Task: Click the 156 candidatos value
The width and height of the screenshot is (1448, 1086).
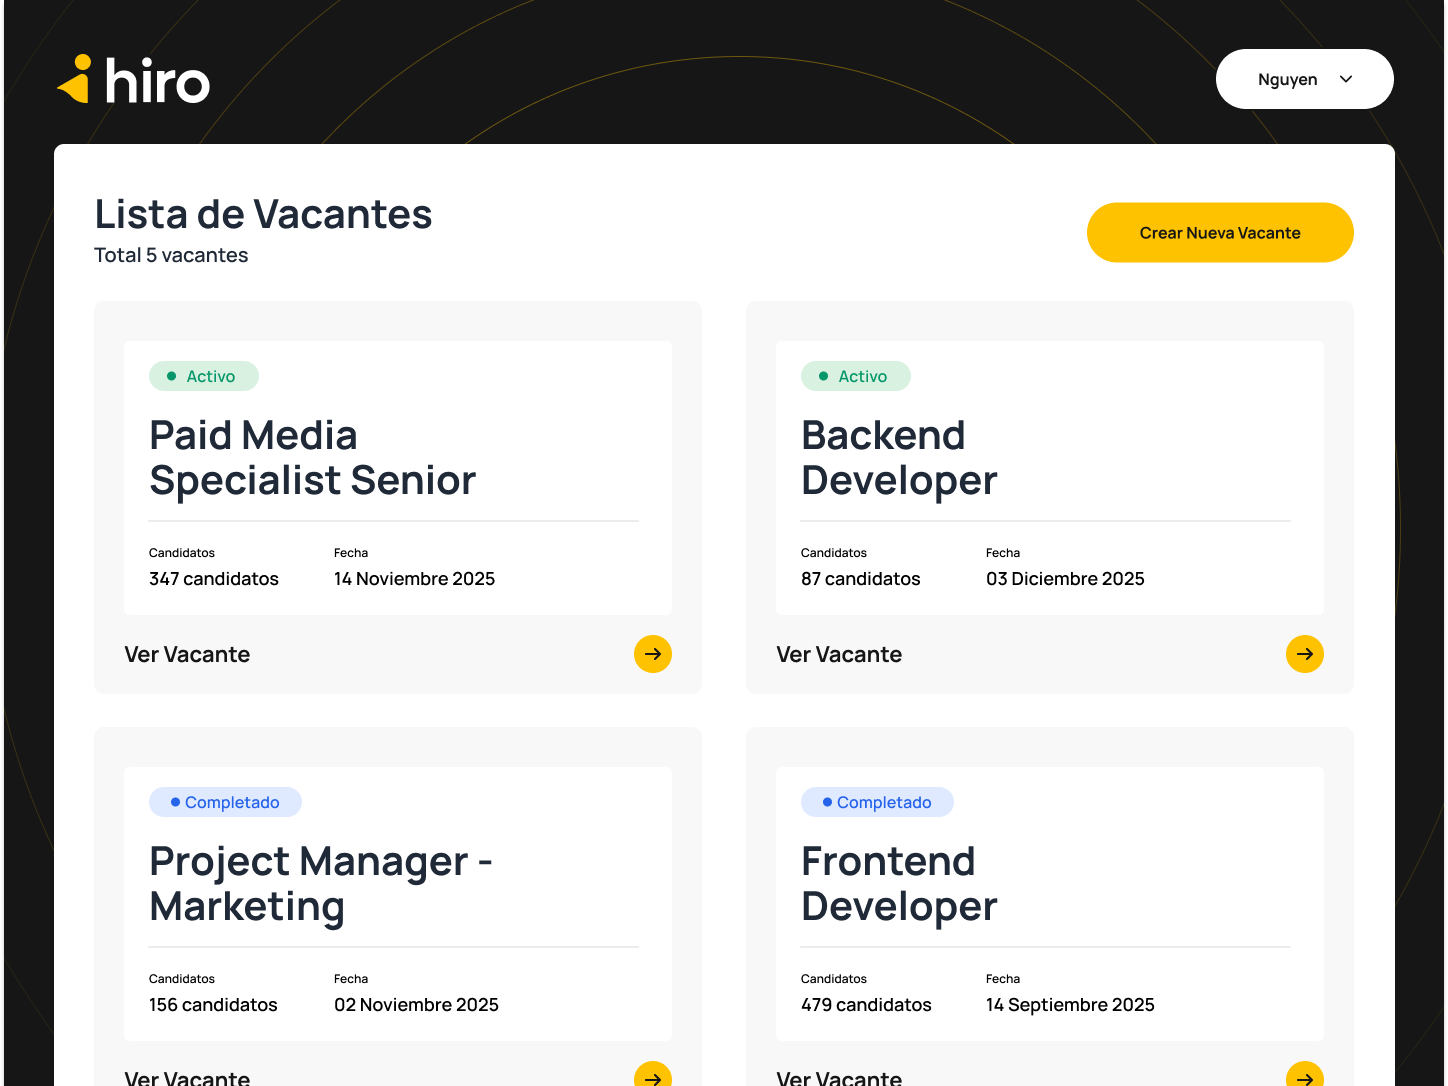Action: pyautogui.click(x=213, y=1005)
